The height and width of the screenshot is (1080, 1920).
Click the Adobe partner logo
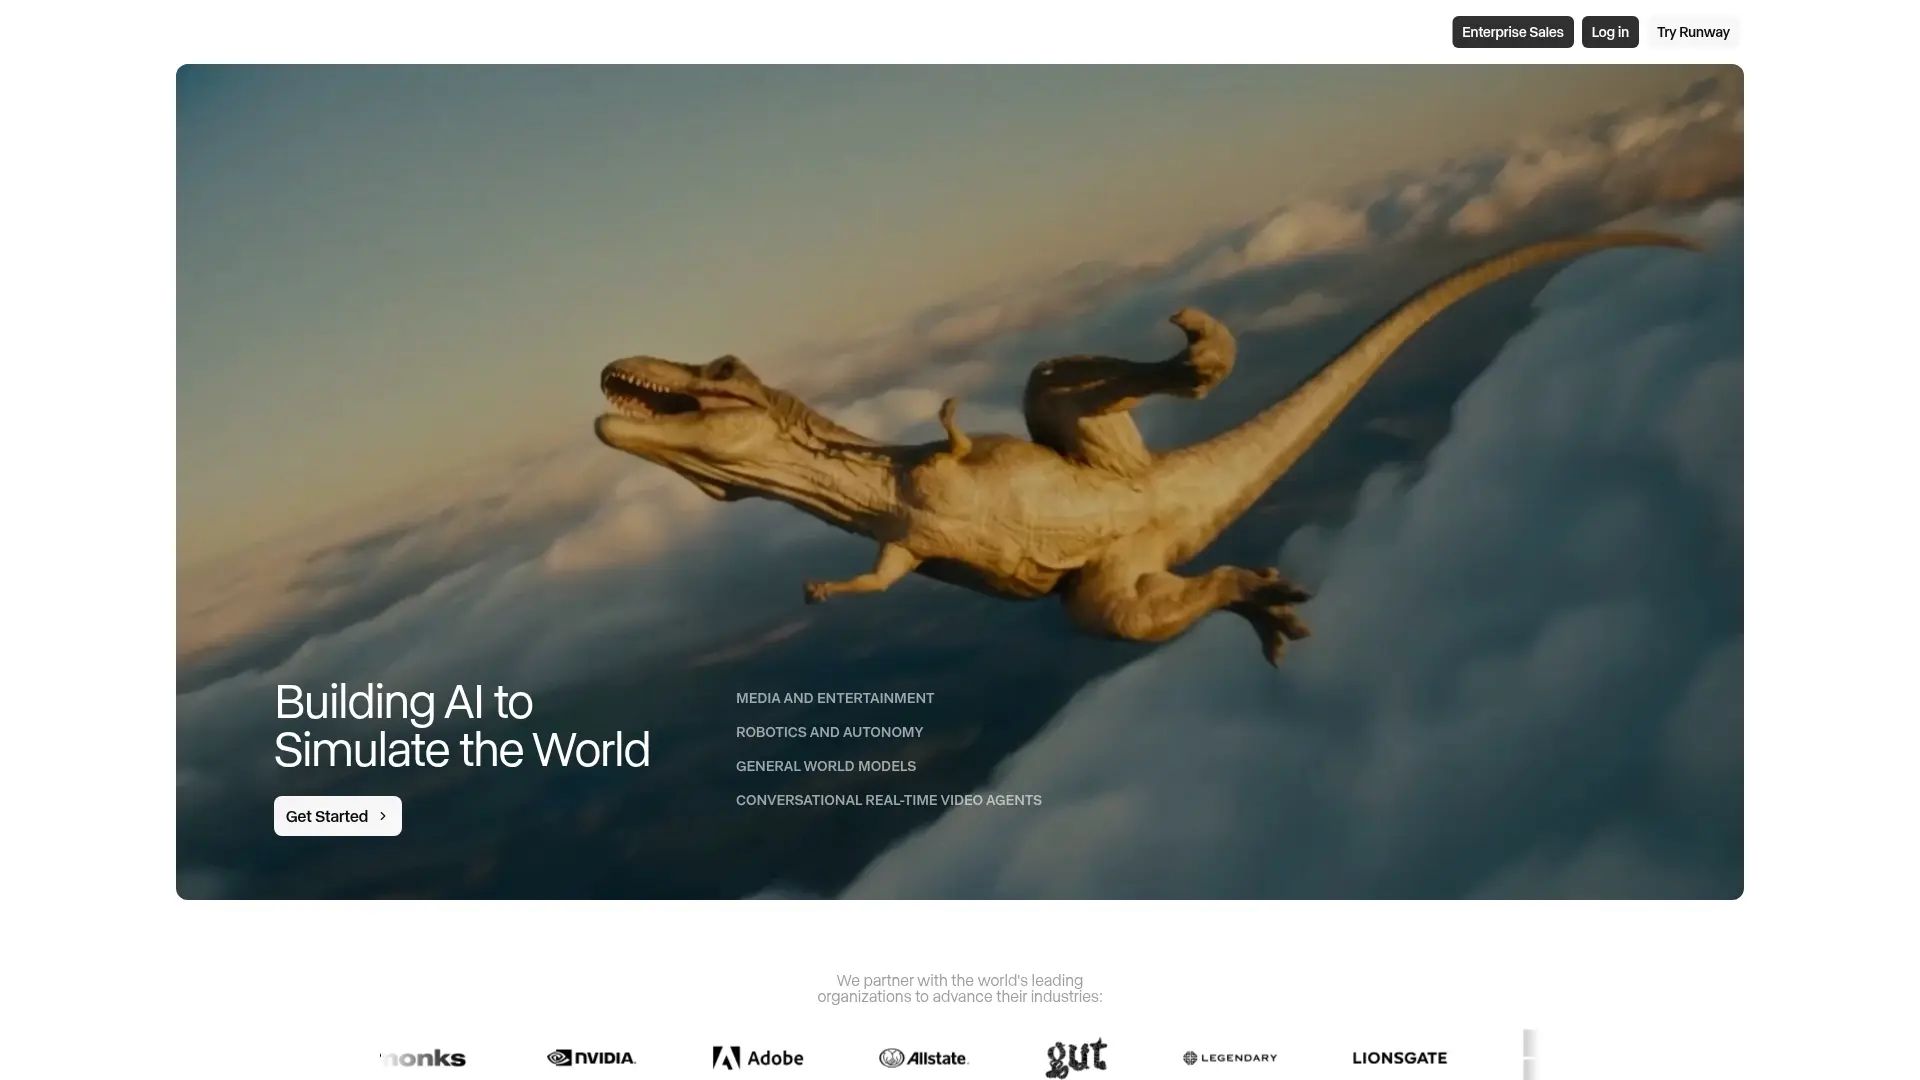tap(757, 1058)
